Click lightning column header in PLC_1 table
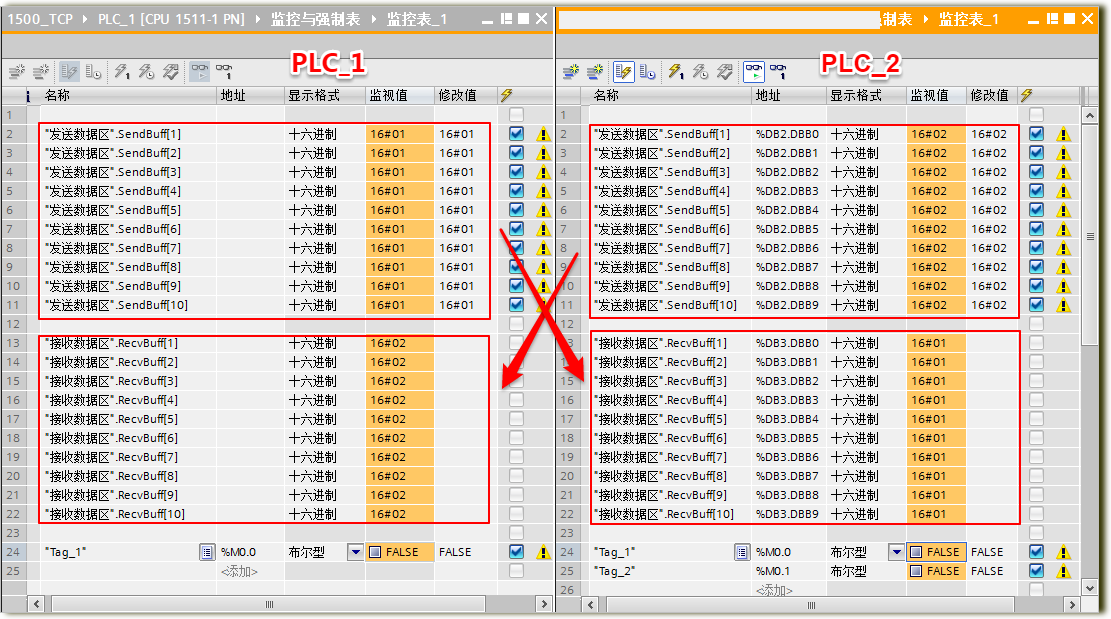 507,95
